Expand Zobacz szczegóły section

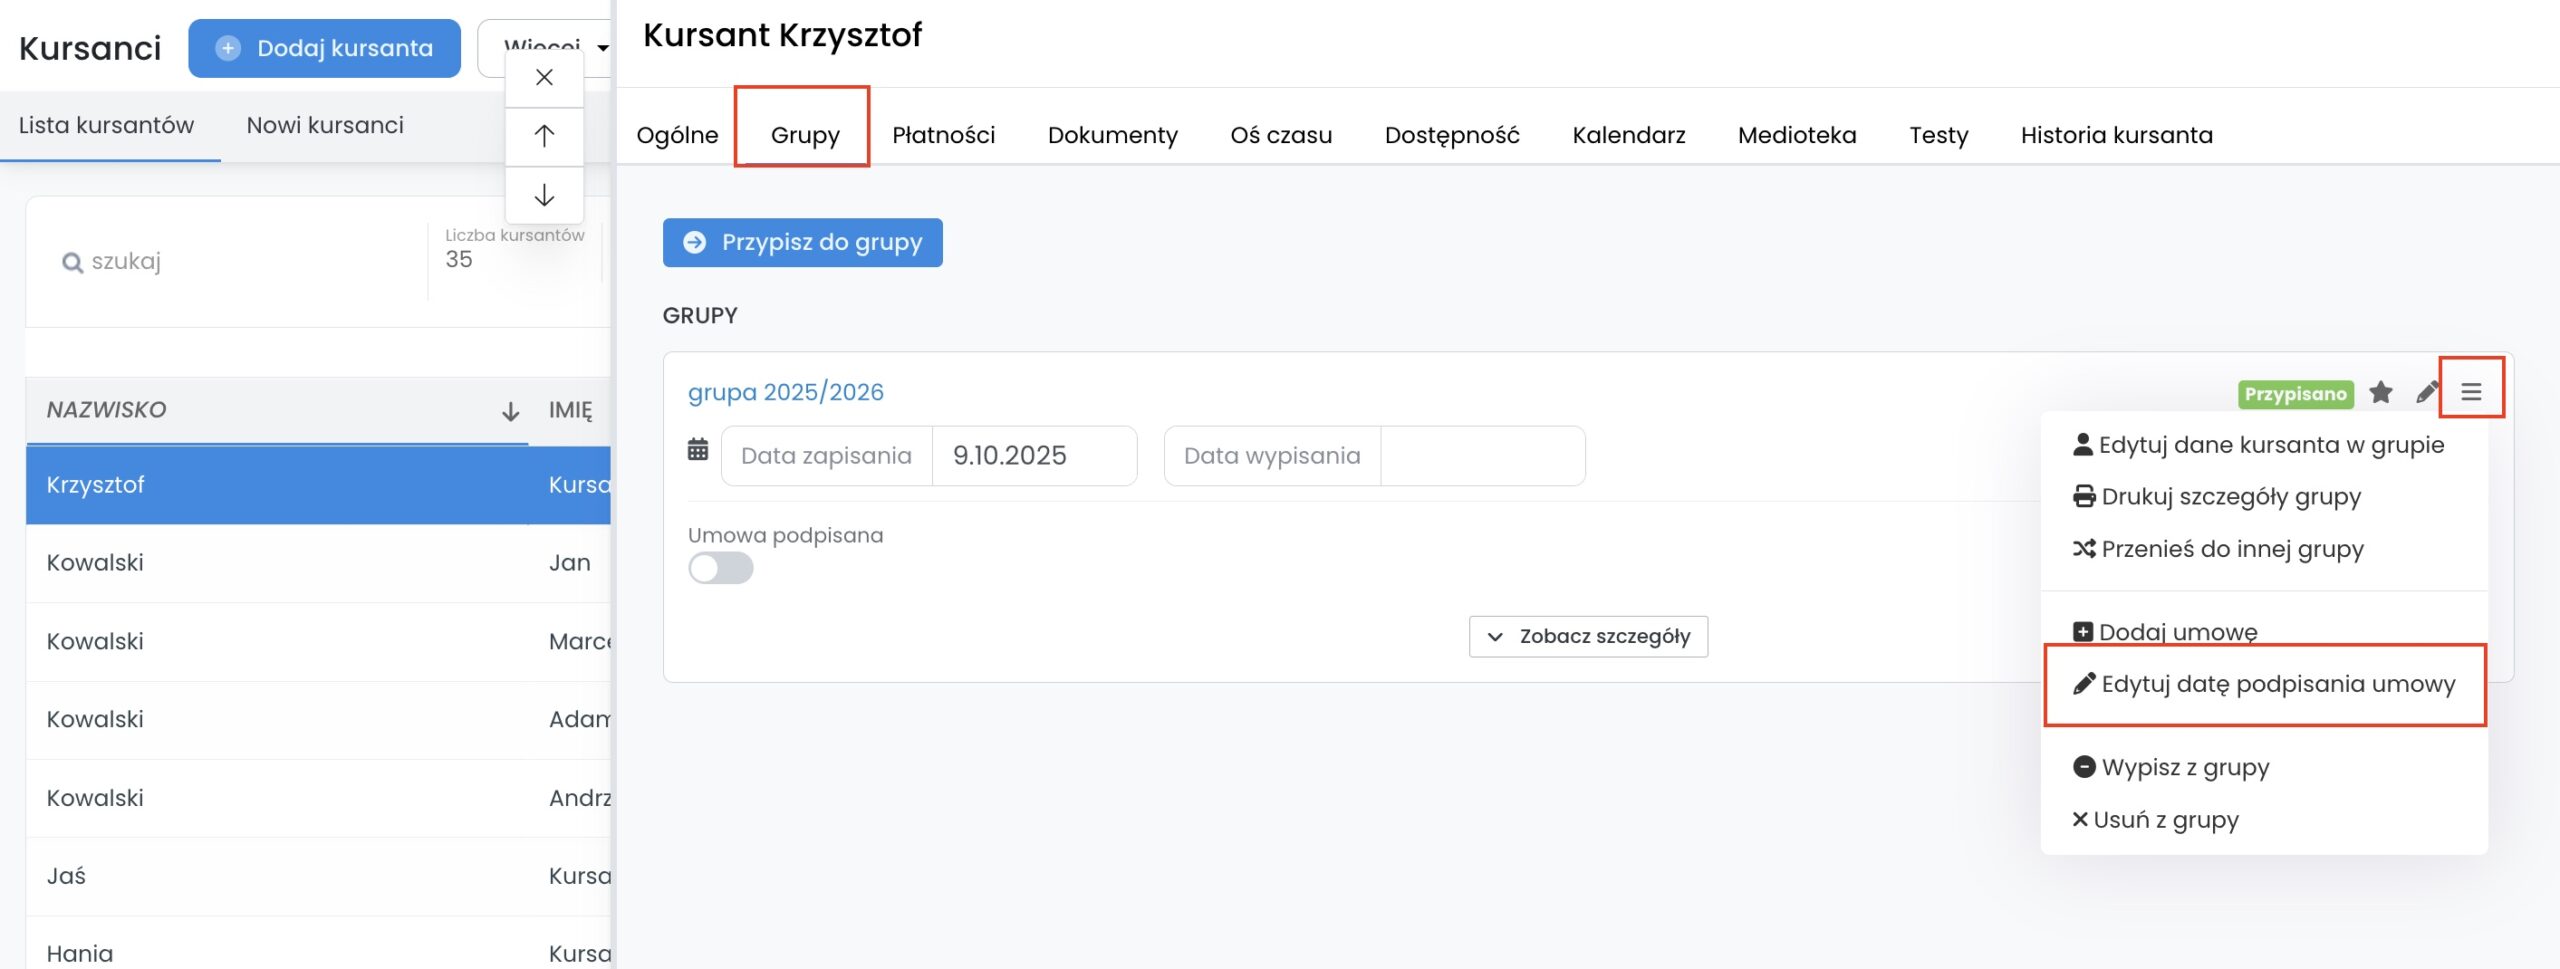point(1588,637)
